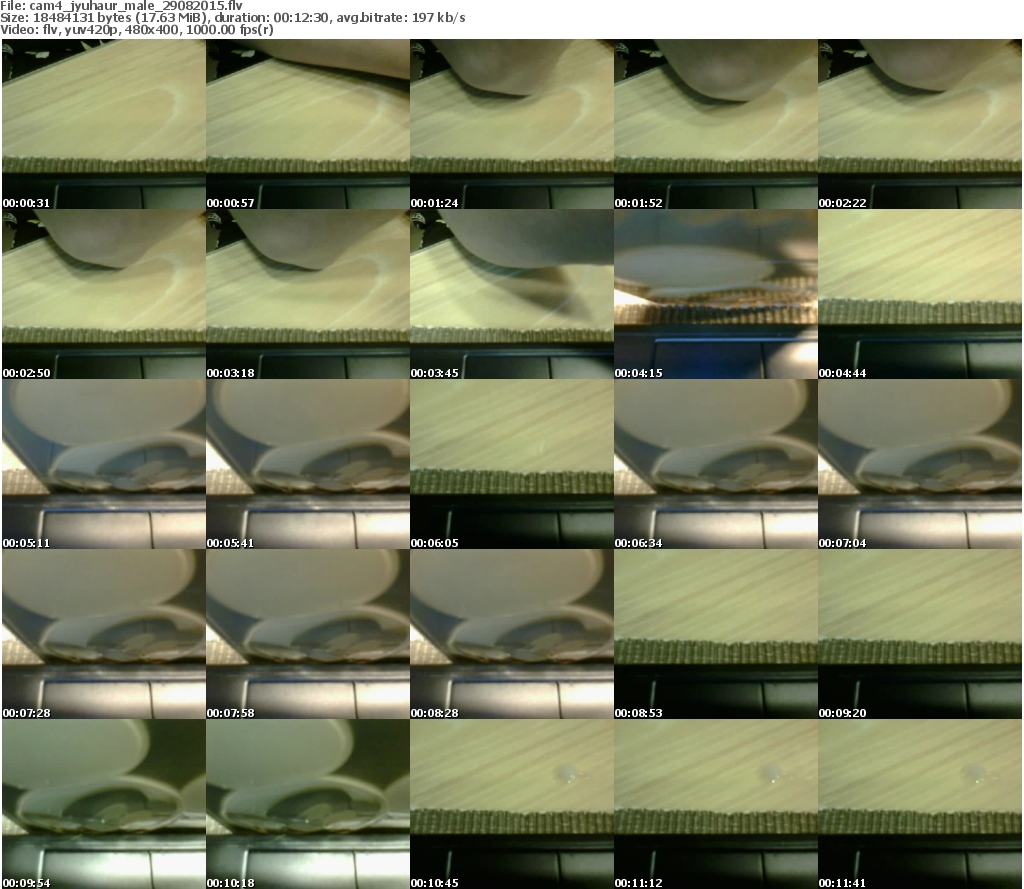Screen dimensions: 1024x889
Task: Click the frame stamped 00:09:20
Action: [x=920, y=634]
